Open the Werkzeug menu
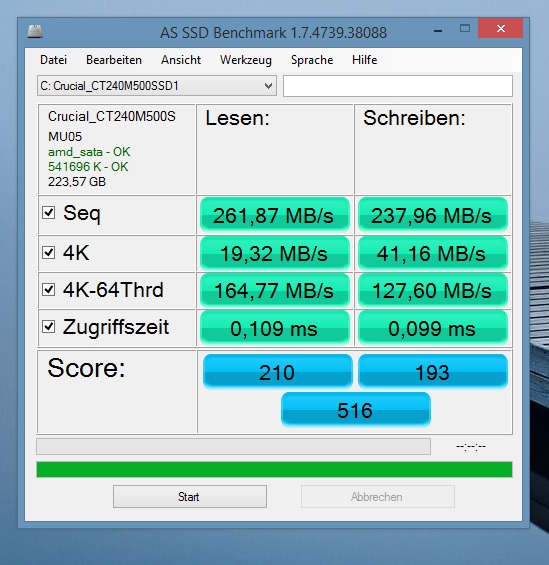Screen dimensions: 549x565 click(x=246, y=60)
